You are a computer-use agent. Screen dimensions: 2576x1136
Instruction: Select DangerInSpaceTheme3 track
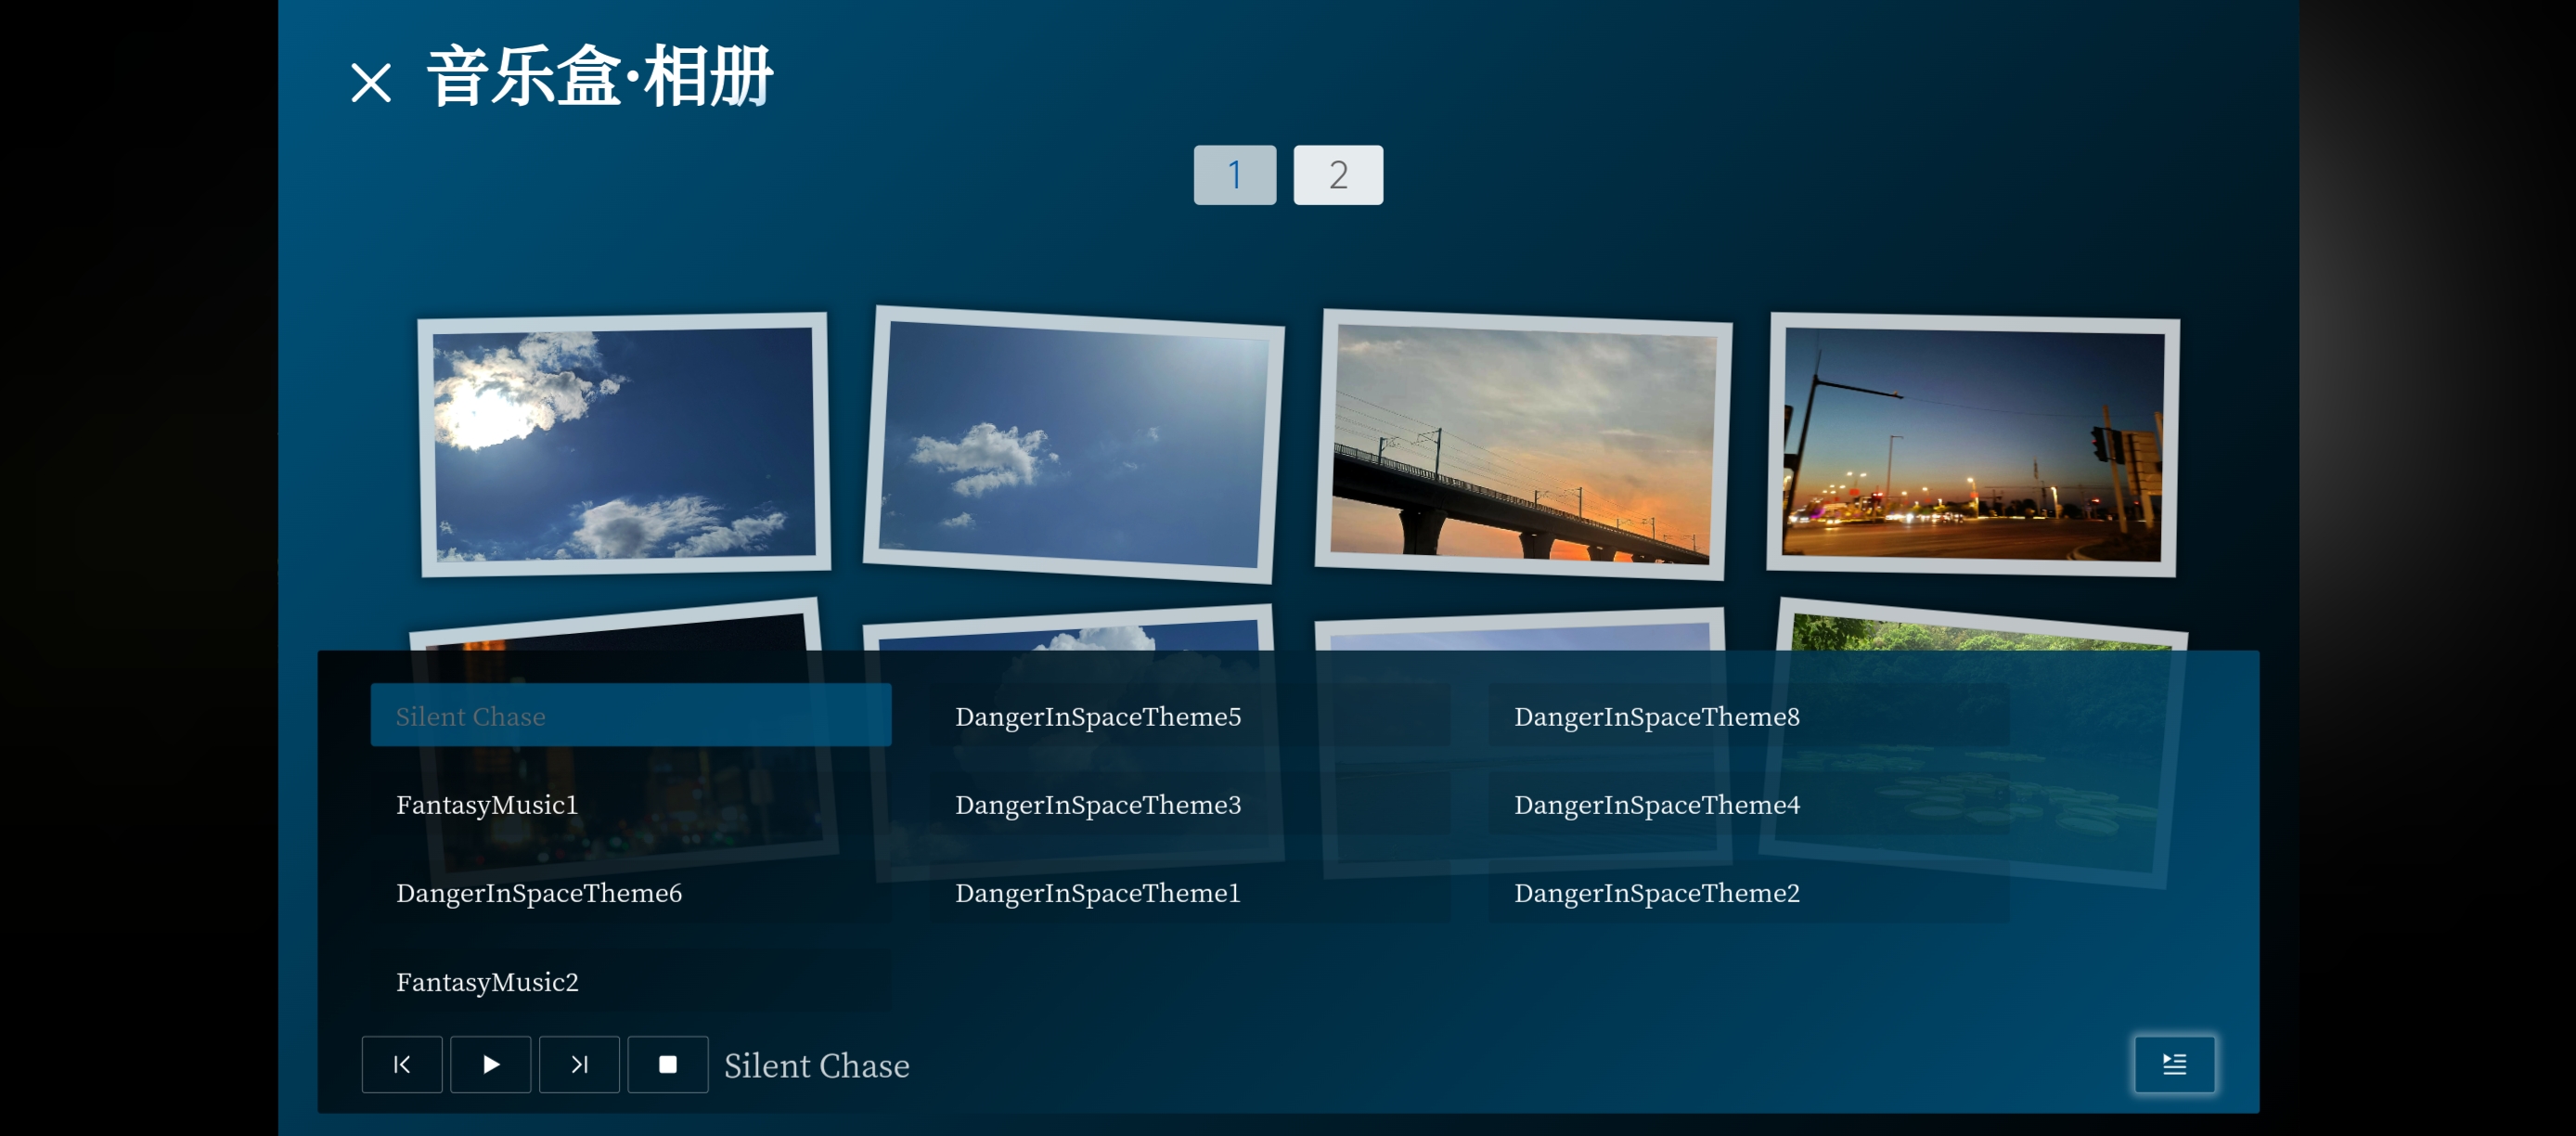1190,804
